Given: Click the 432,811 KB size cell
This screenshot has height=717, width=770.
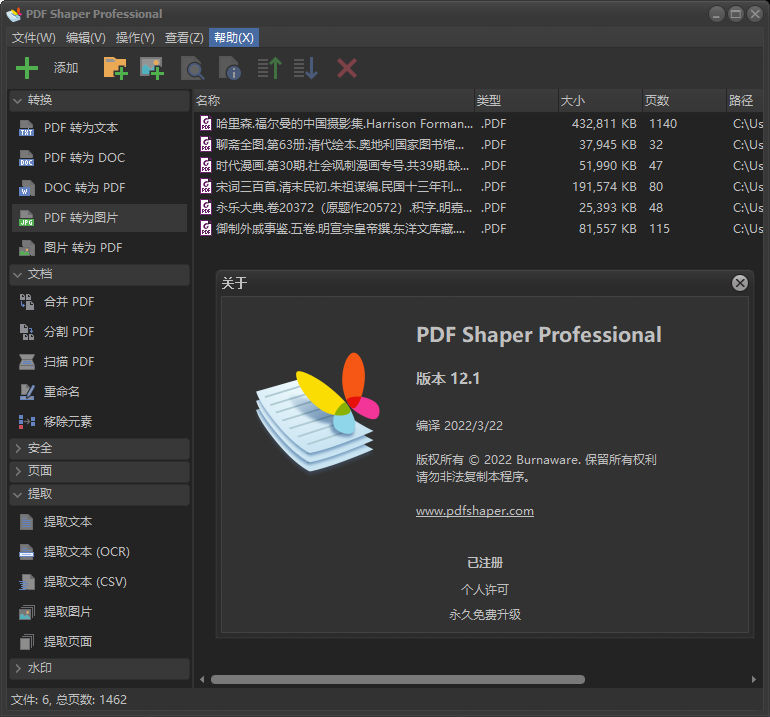Looking at the screenshot, I should tap(604, 124).
